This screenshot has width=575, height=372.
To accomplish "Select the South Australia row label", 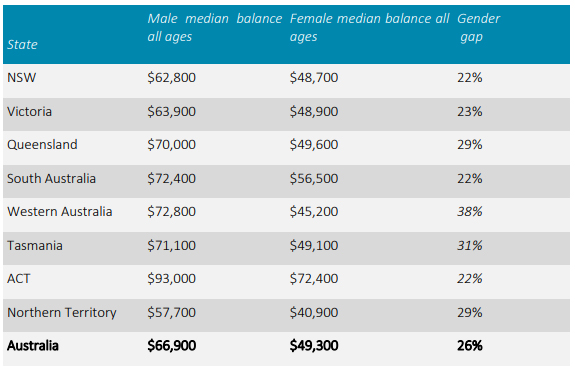I will tap(51, 179).
